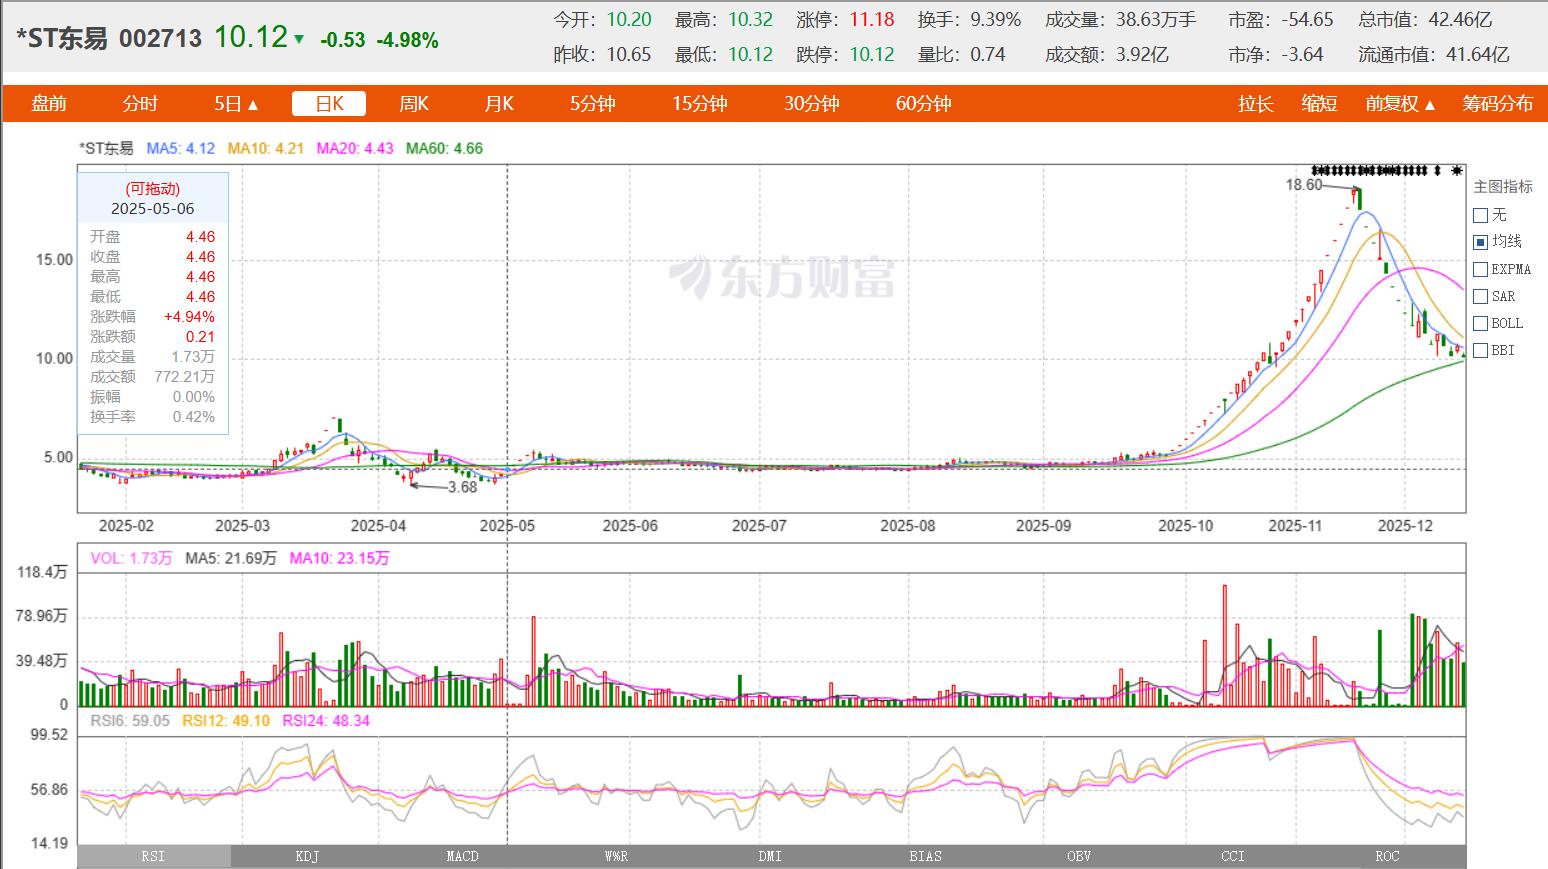1548x869 pixels.
Task: Click 拉长 to stretch the chart
Action: coord(1255,103)
